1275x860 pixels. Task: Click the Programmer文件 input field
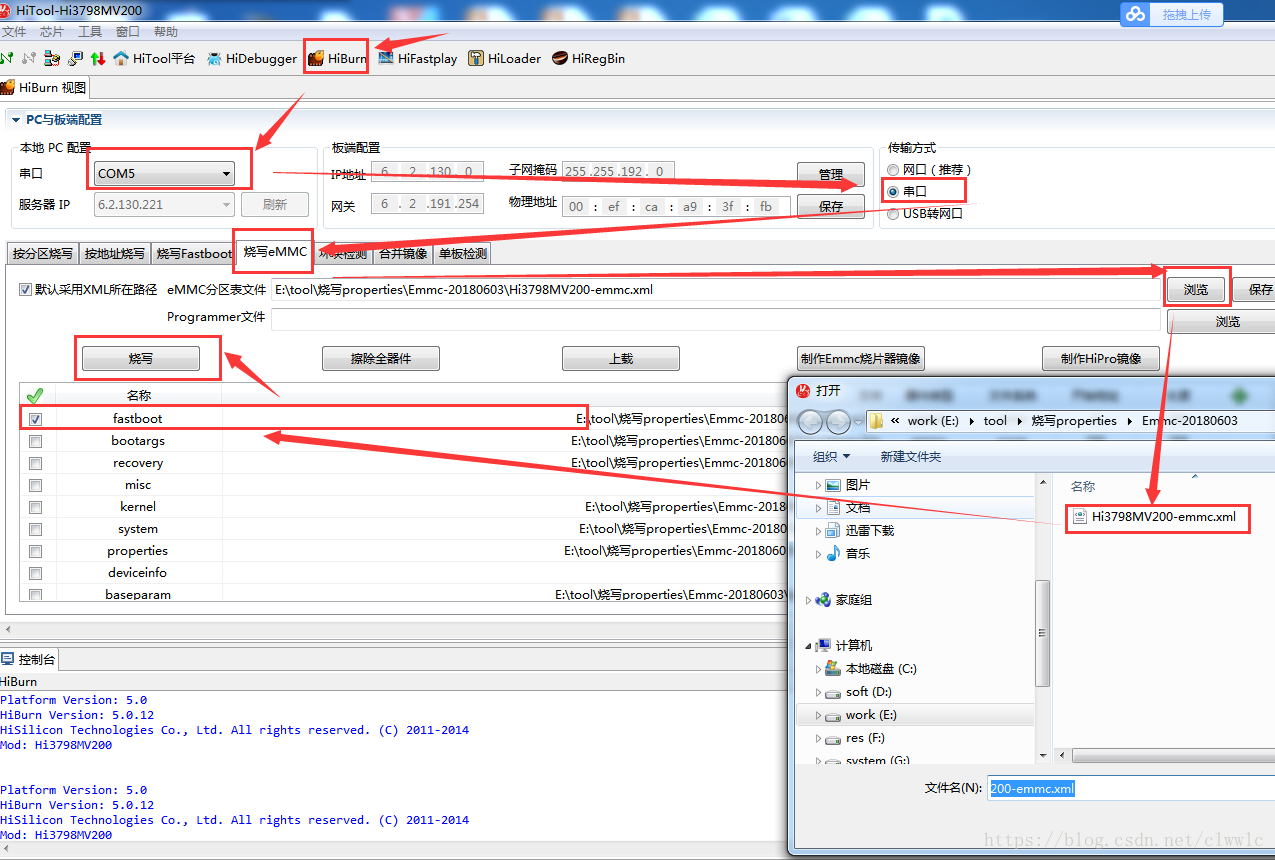(715, 318)
